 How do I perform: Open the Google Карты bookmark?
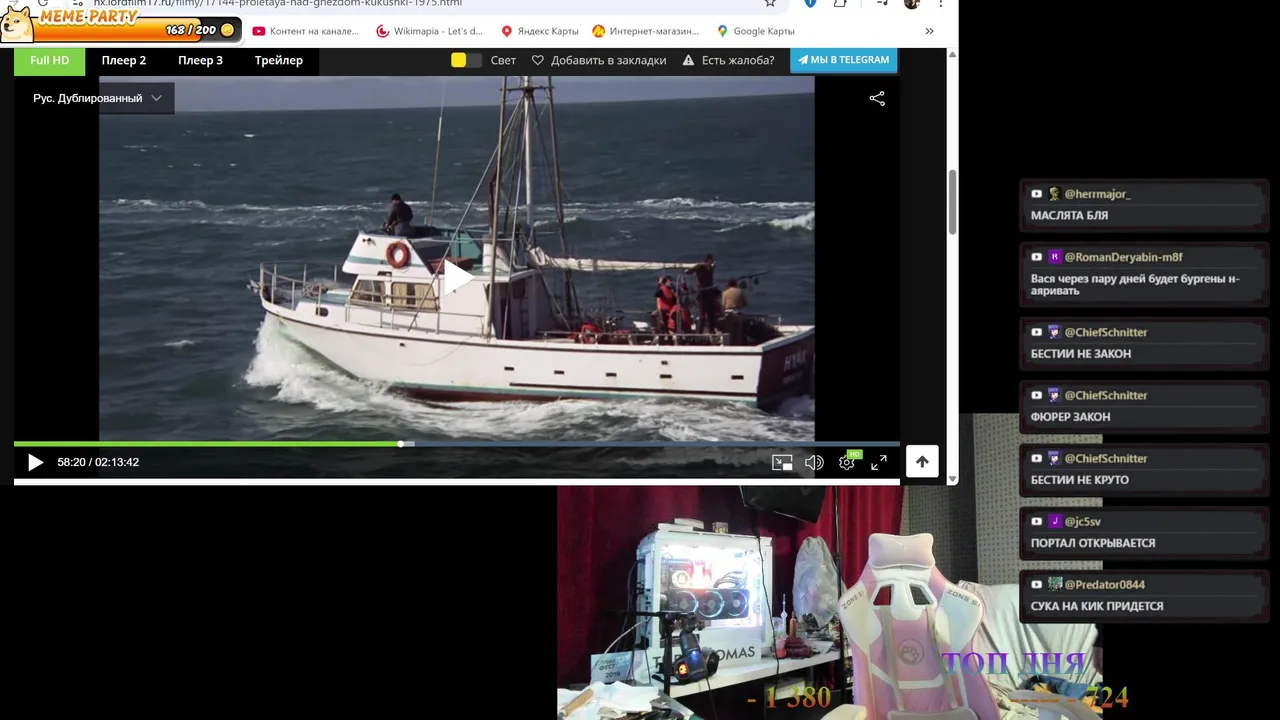tap(756, 31)
